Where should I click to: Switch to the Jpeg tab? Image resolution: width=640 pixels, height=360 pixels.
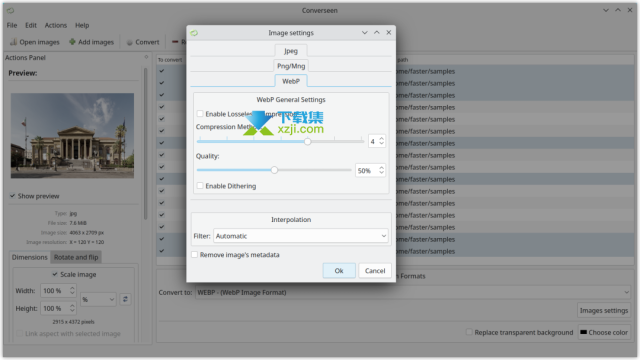pos(291,51)
